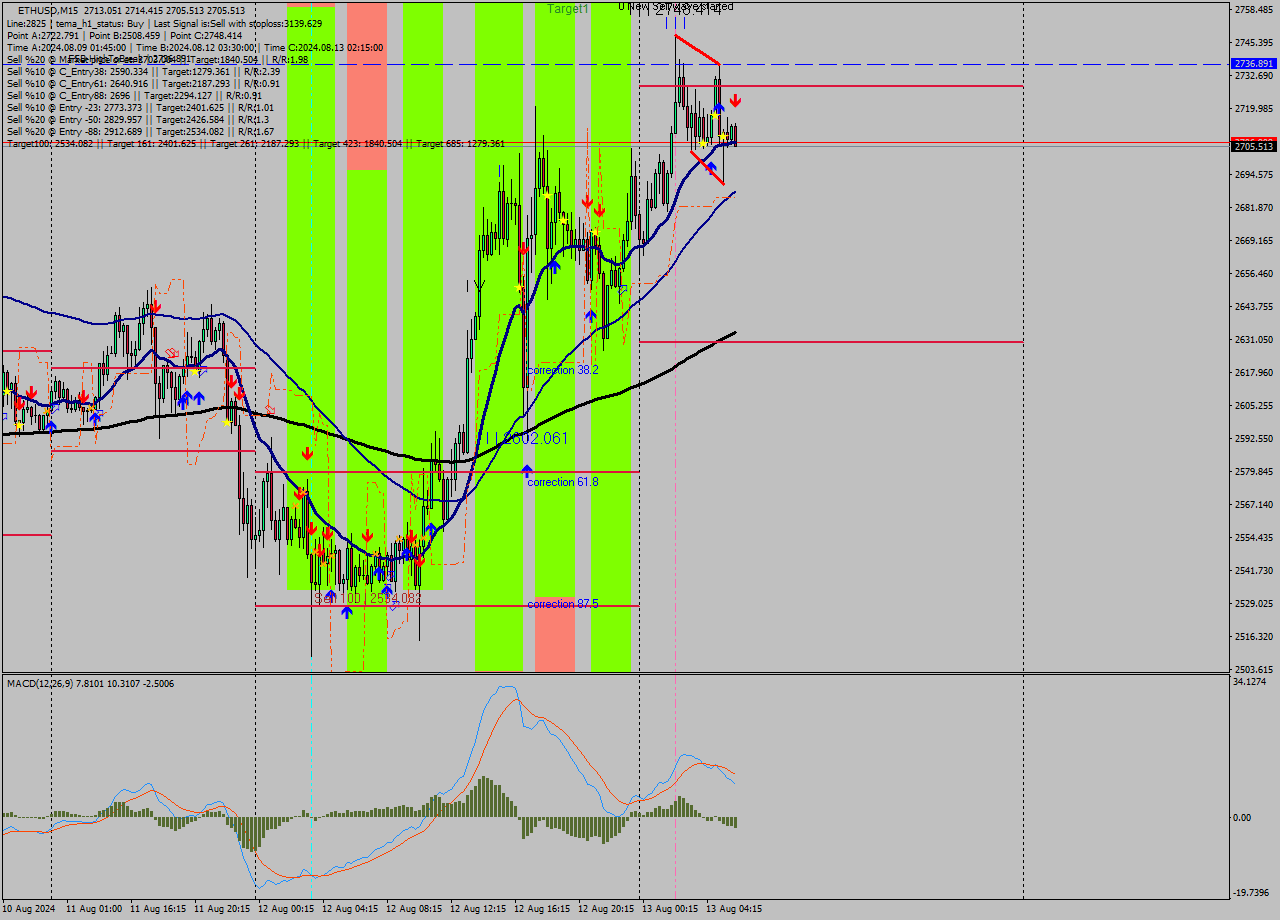
Task: Select the 'Line:2825 | tema_h1_status: Buy' info line
Action: (164, 22)
